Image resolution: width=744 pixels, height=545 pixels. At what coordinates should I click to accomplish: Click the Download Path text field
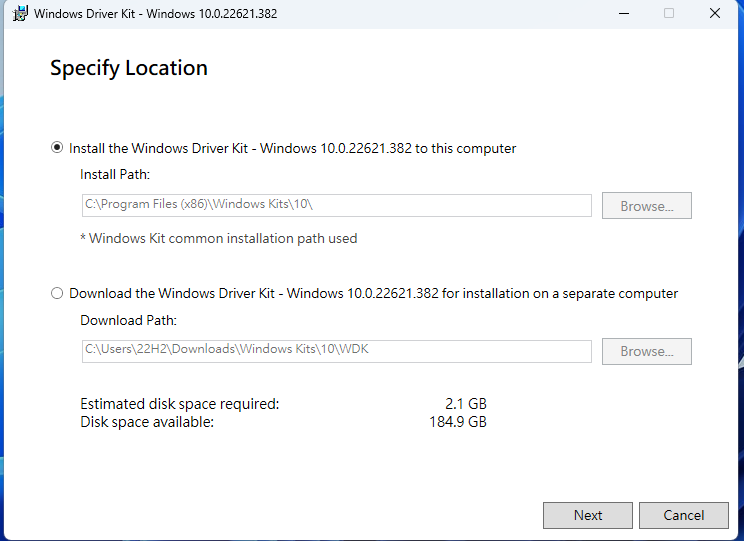click(x=336, y=351)
